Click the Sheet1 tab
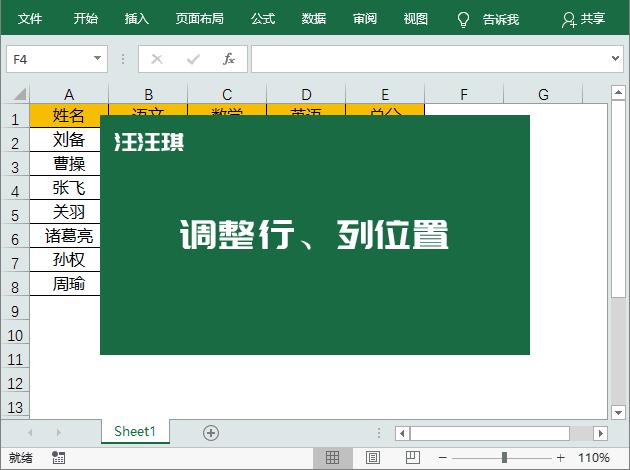630x470 pixels. 135,431
